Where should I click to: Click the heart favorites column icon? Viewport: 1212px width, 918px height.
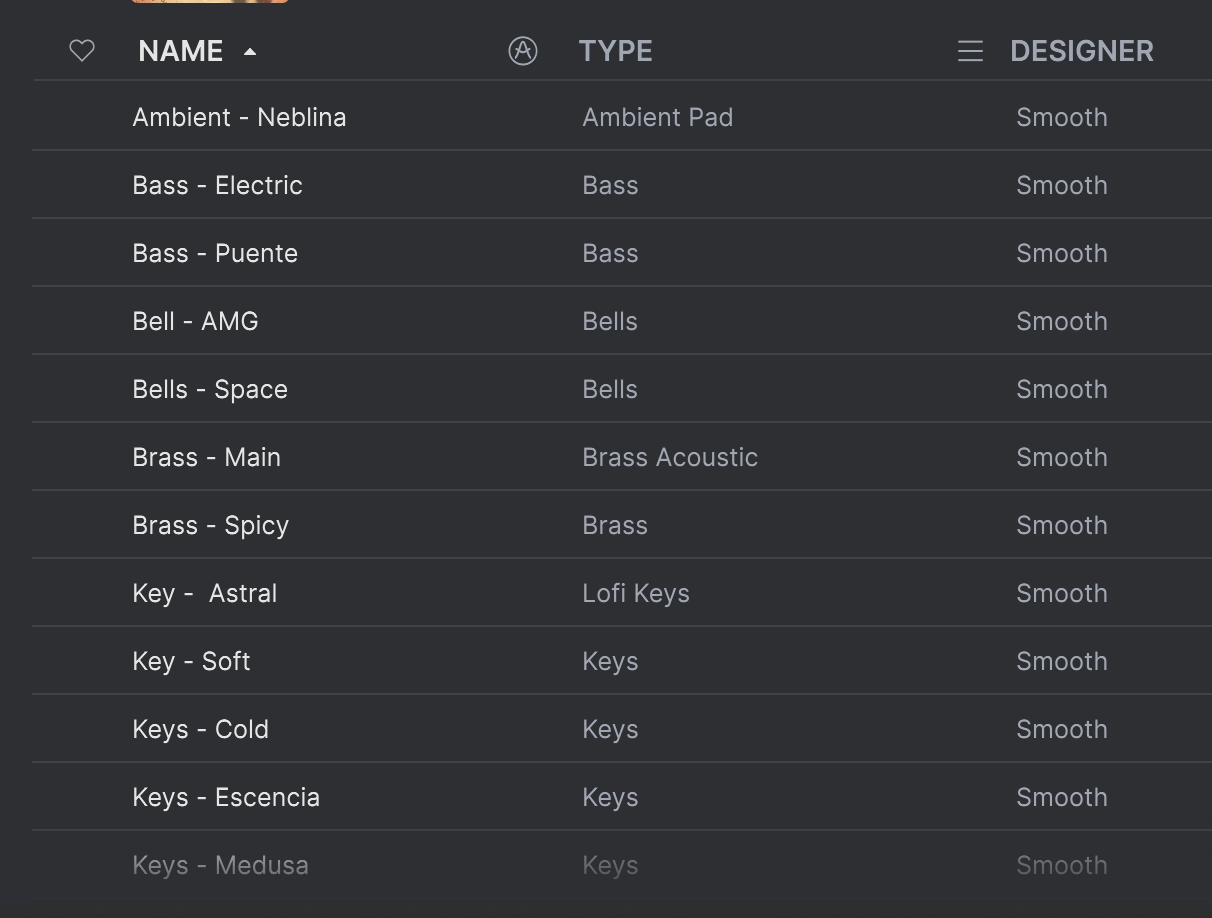coord(82,51)
